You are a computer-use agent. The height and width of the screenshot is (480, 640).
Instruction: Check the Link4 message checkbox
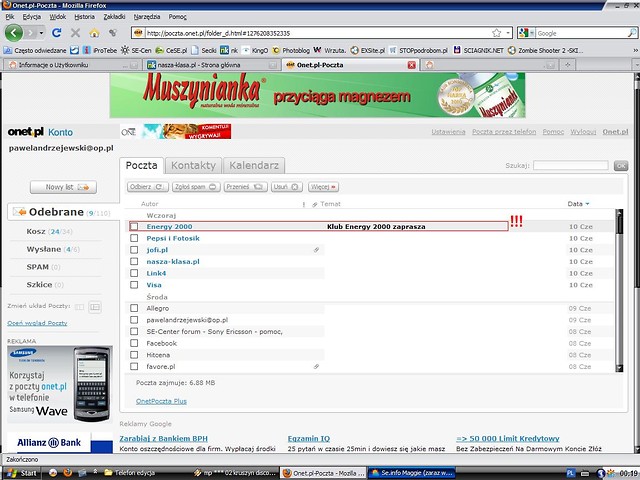click(x=134, y=273)
